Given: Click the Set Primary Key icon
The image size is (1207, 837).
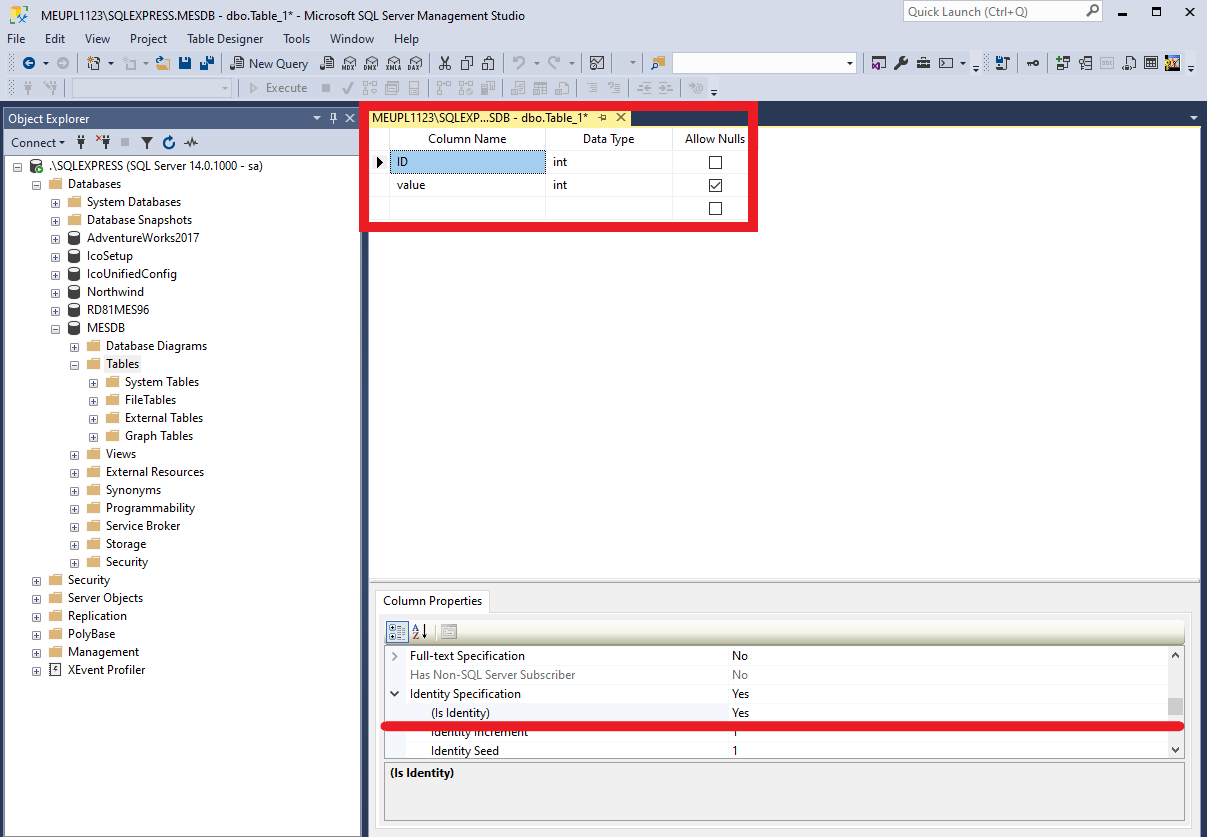Looking at the screenshot, I should [1033, 63].
